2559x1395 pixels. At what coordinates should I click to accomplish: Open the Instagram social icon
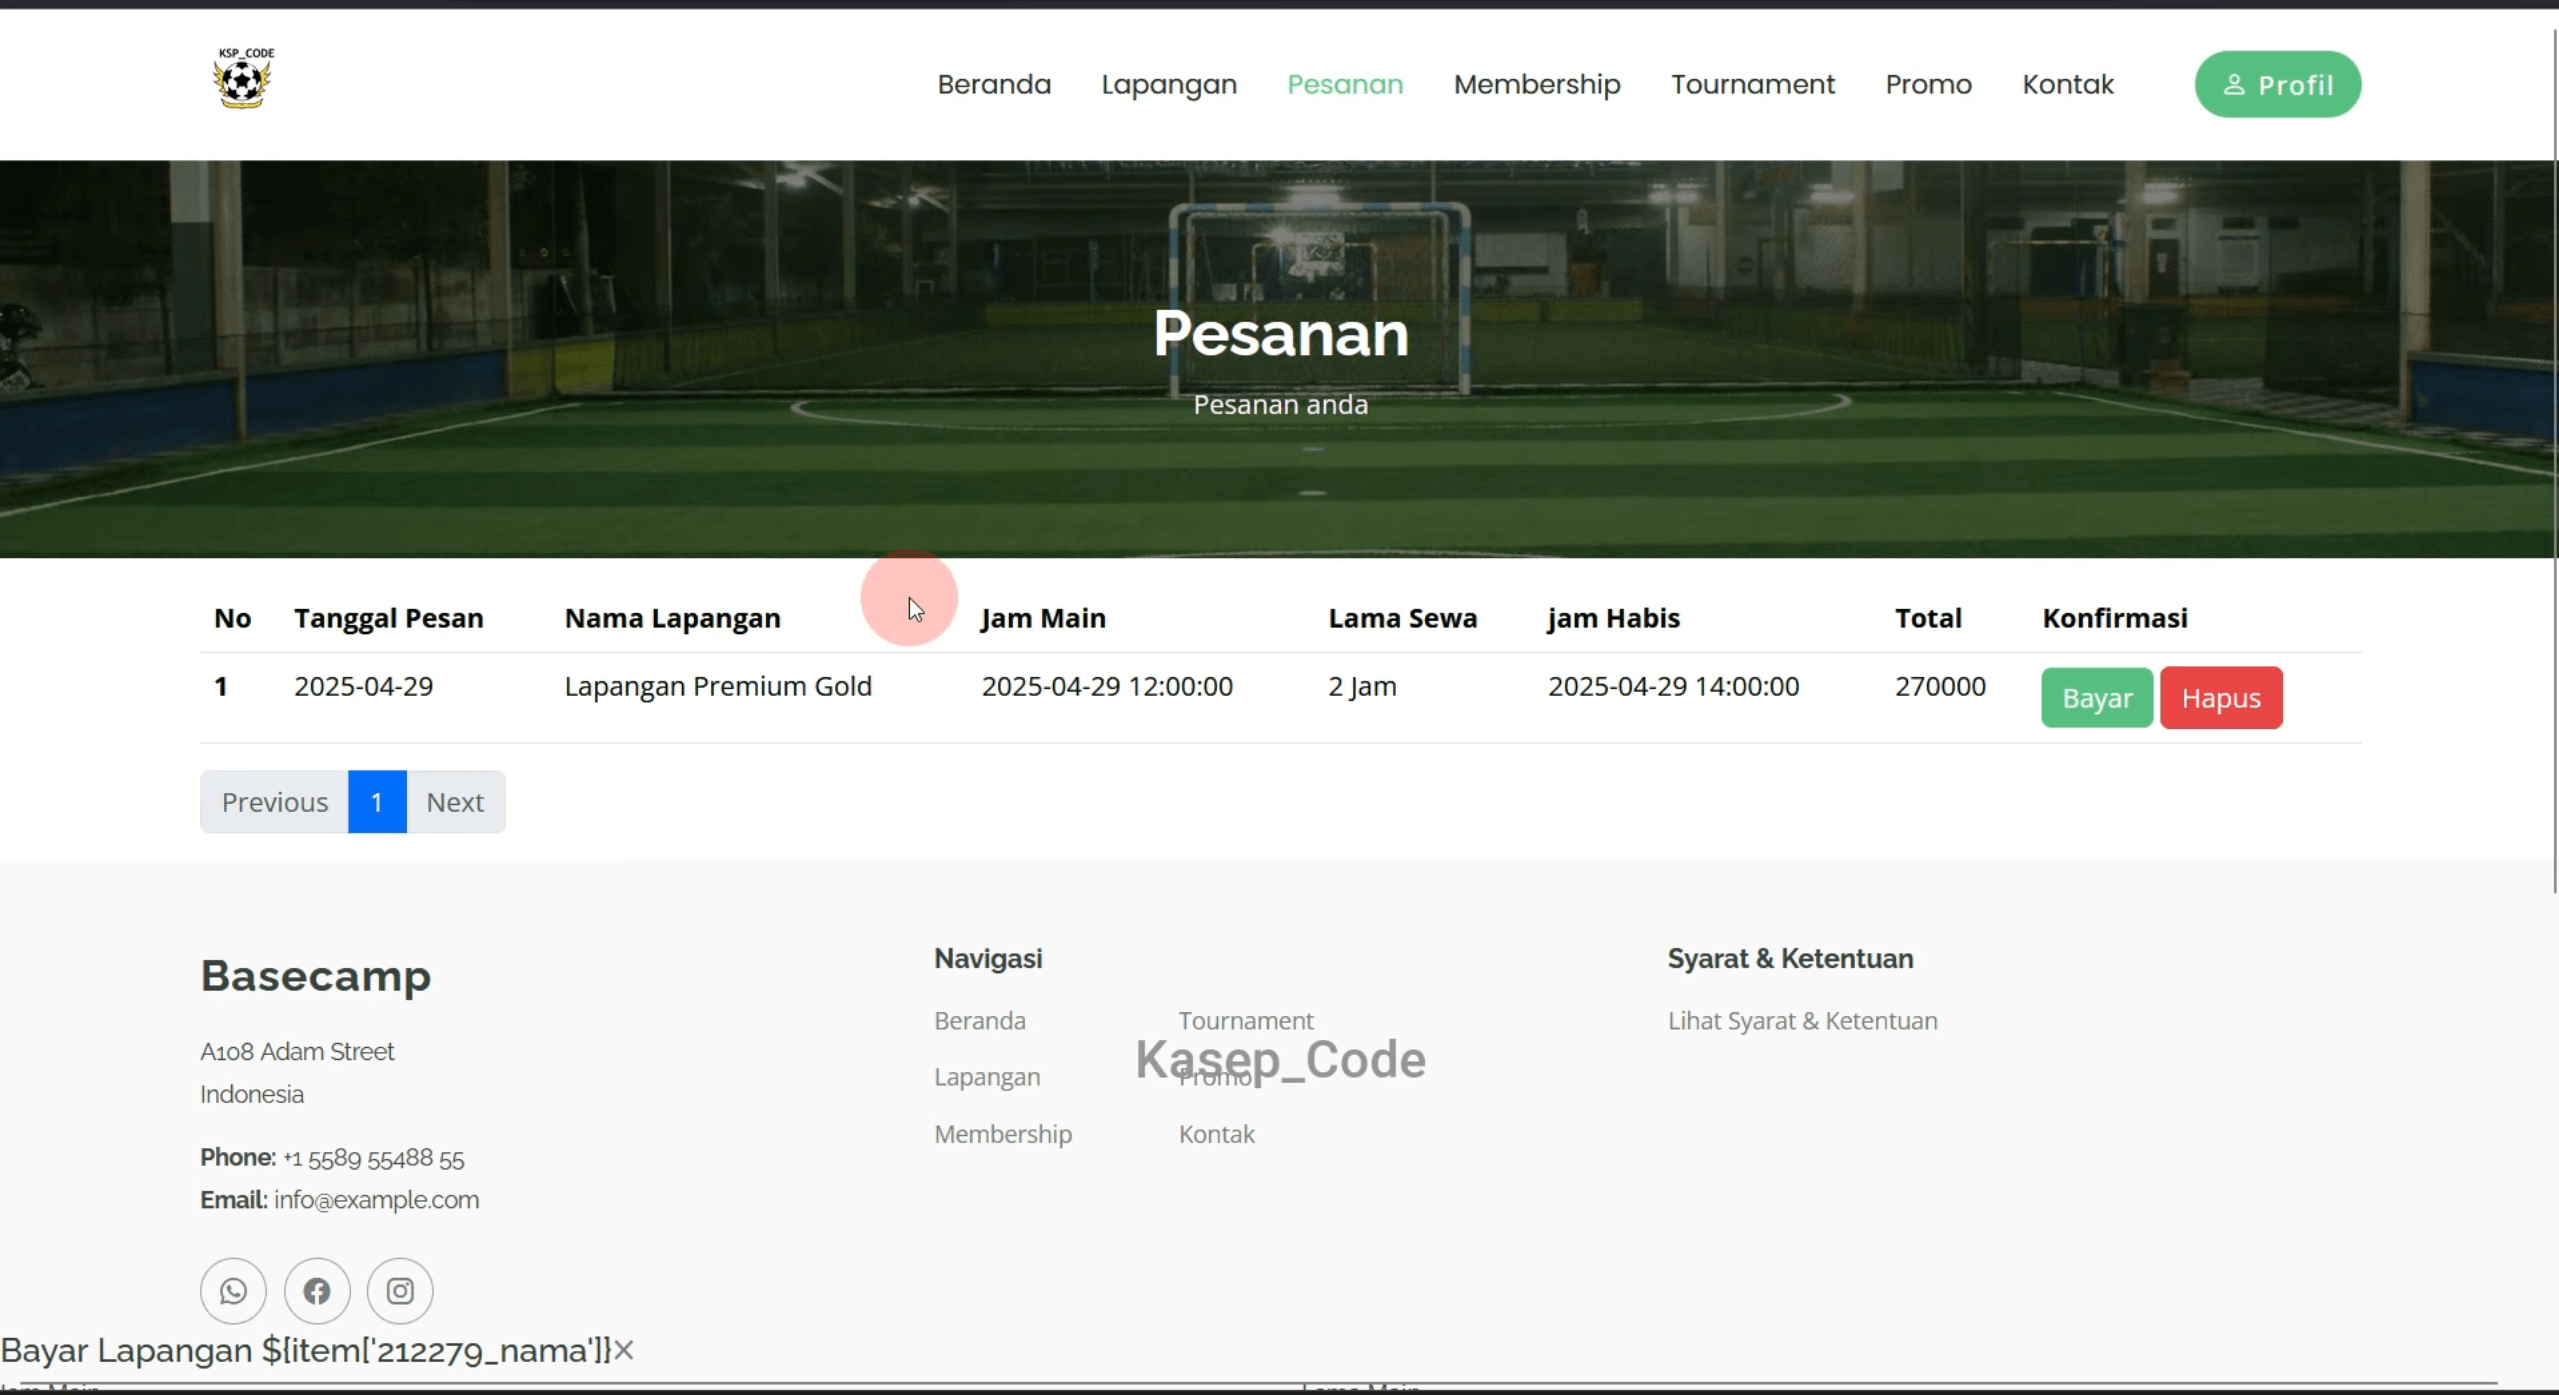tap(400, 1291)
